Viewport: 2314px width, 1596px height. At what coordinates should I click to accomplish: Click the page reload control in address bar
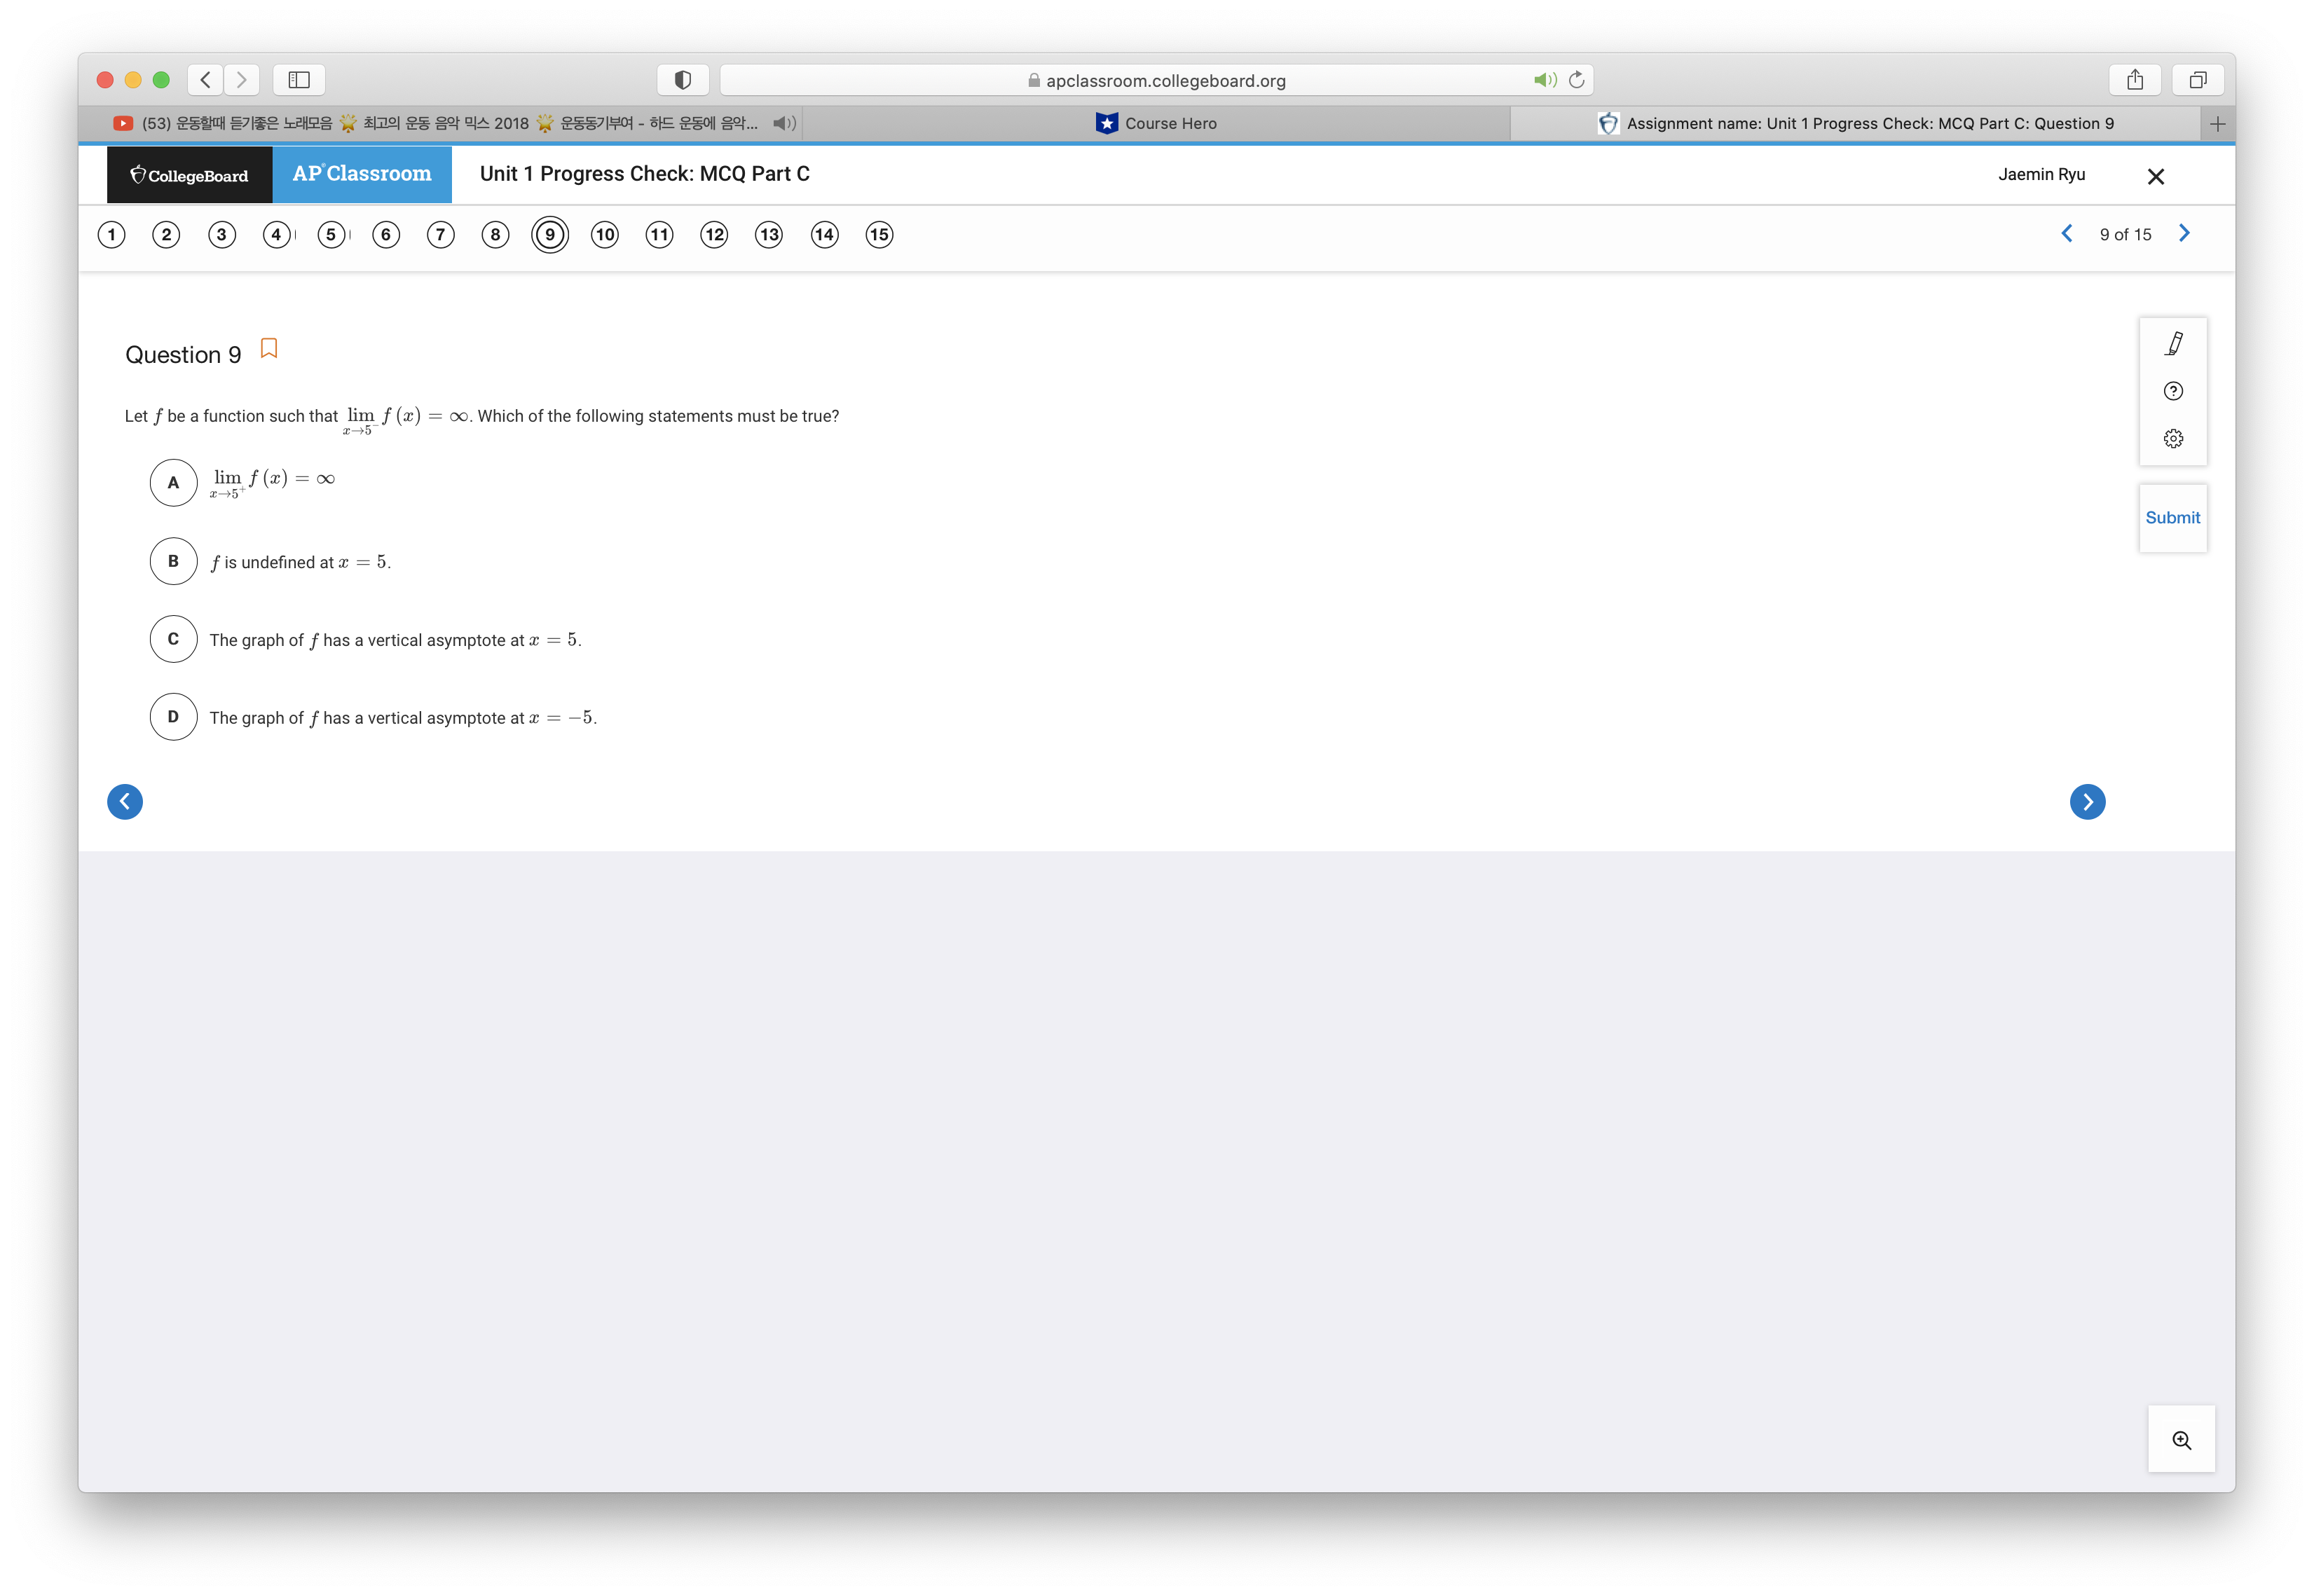click(1577, 80)
